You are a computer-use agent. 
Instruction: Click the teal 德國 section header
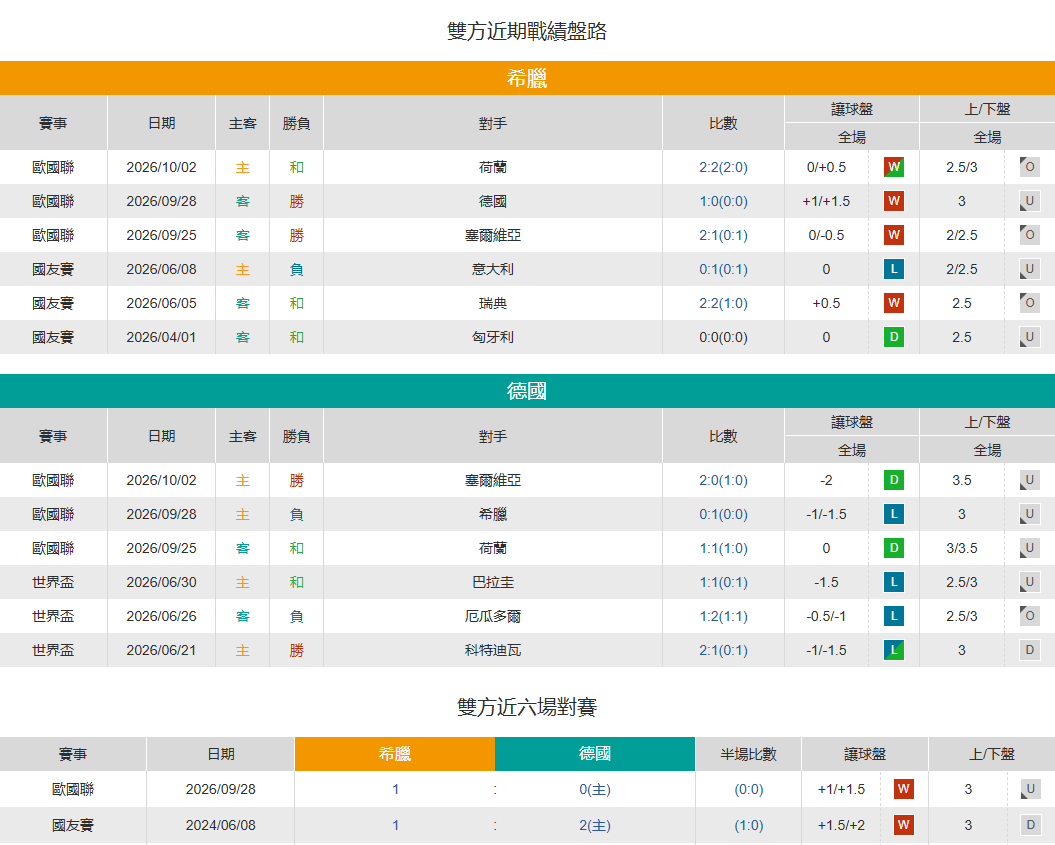(528, 391)
